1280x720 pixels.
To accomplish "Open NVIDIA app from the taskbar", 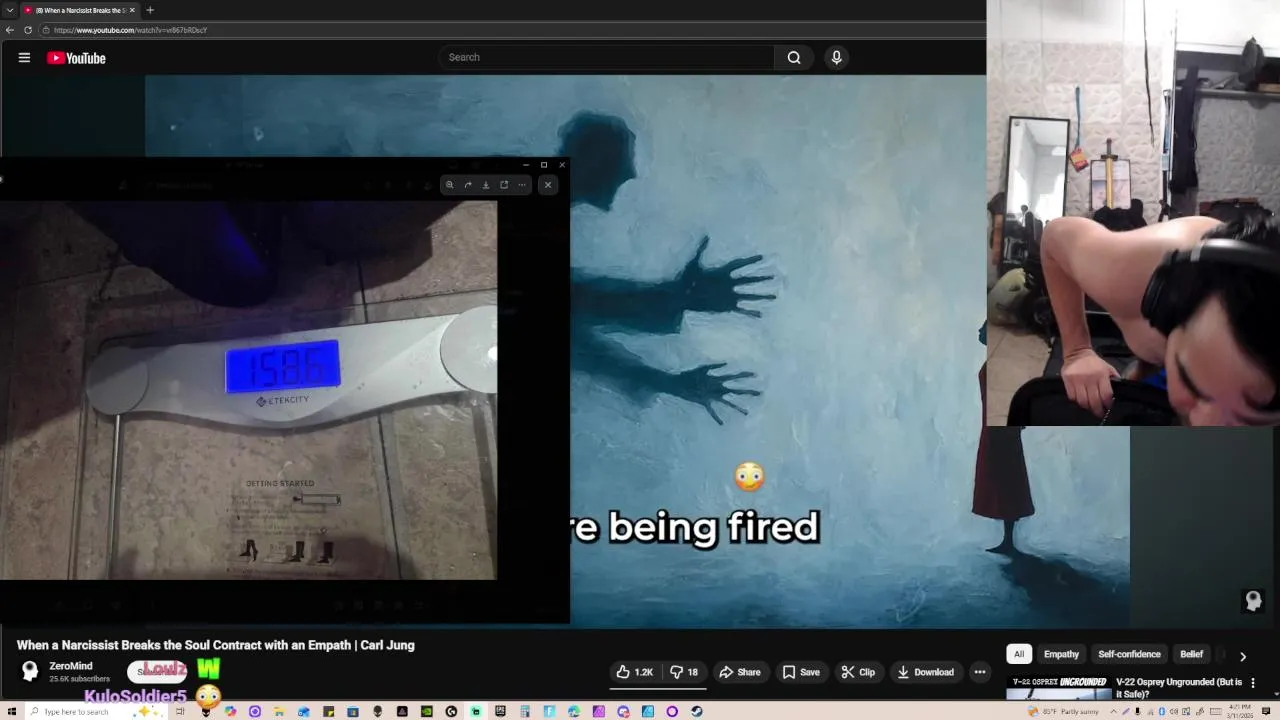I will pos(427,711).
